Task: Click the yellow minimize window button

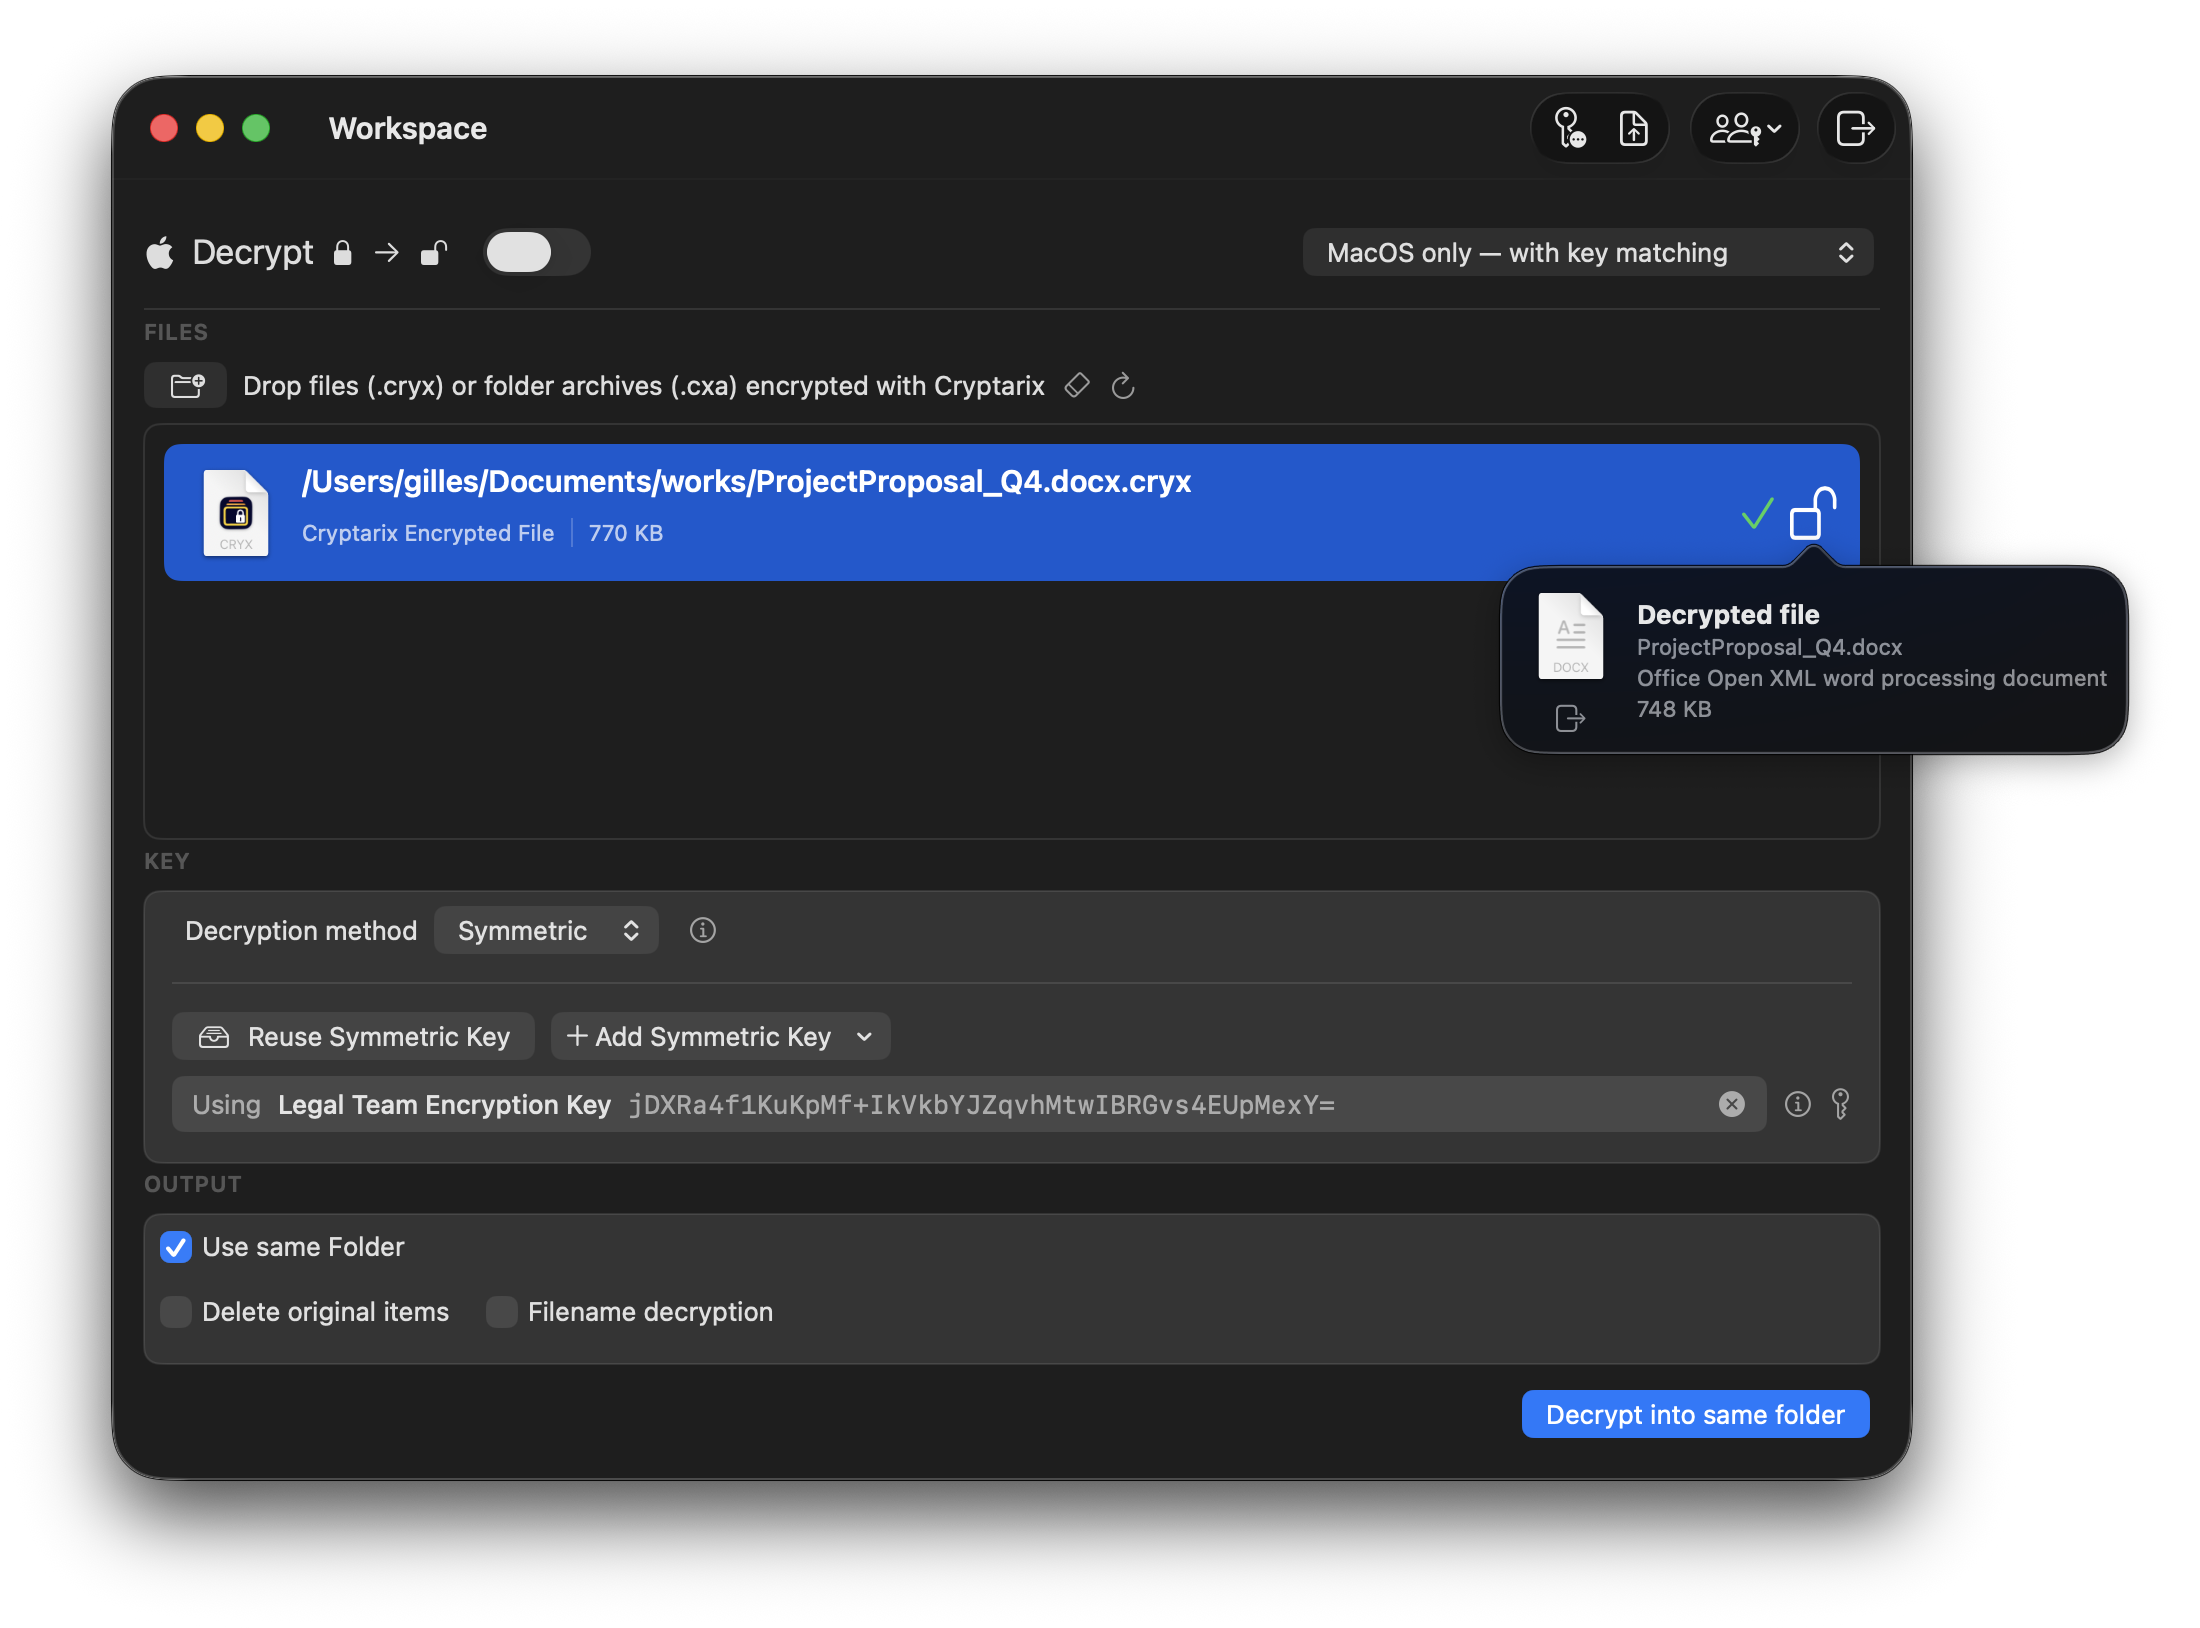Action: click(x=210, y=128)
